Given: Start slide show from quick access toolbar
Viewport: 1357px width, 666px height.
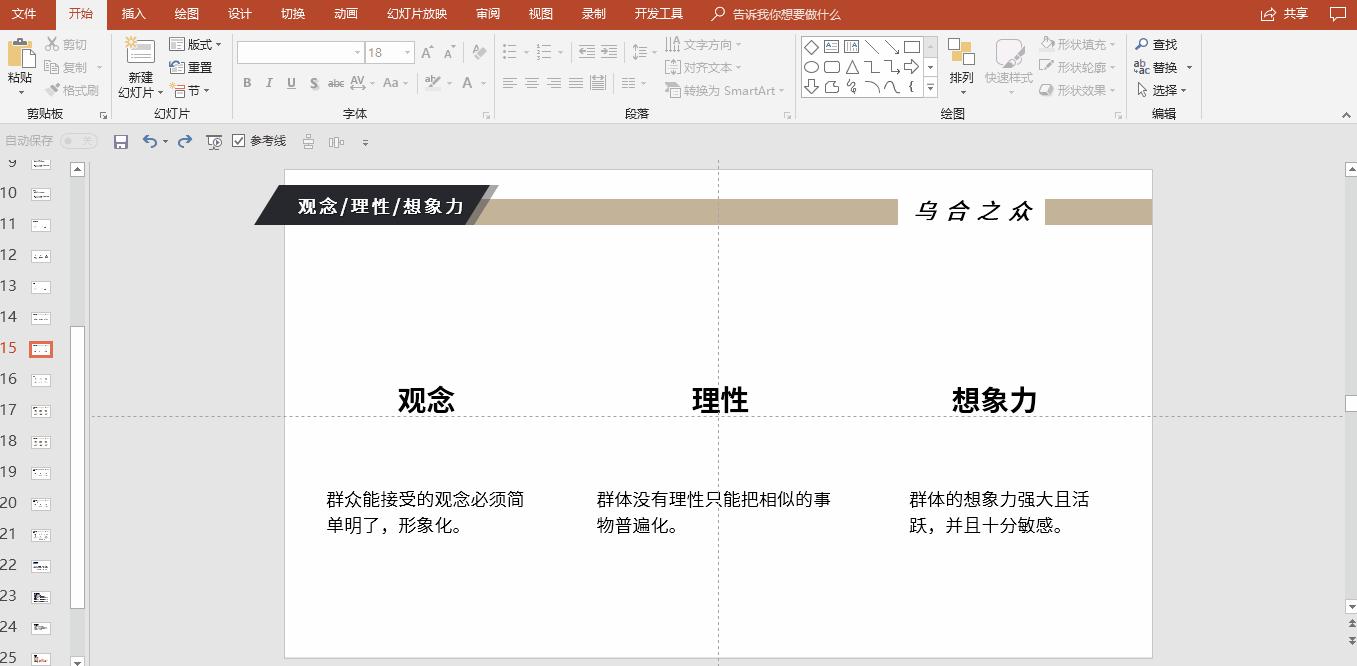Looking at the screenshot, I should [x=213, y=141].
